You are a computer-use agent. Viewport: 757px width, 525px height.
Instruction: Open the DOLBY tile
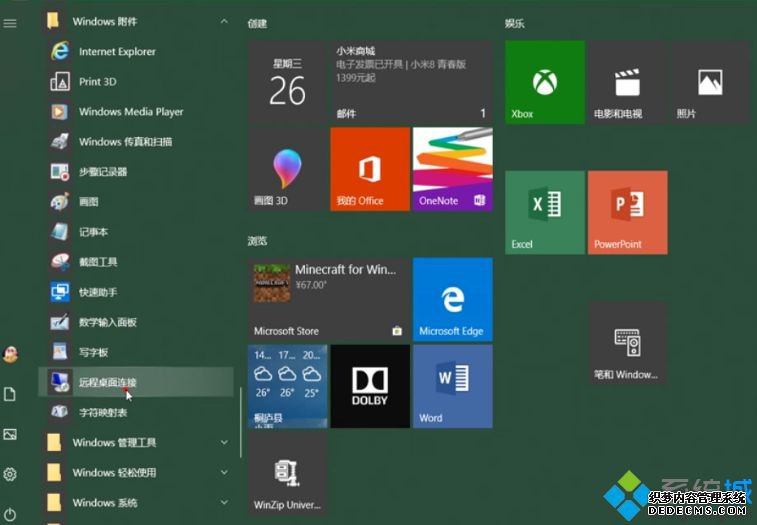tap(370, 386)
